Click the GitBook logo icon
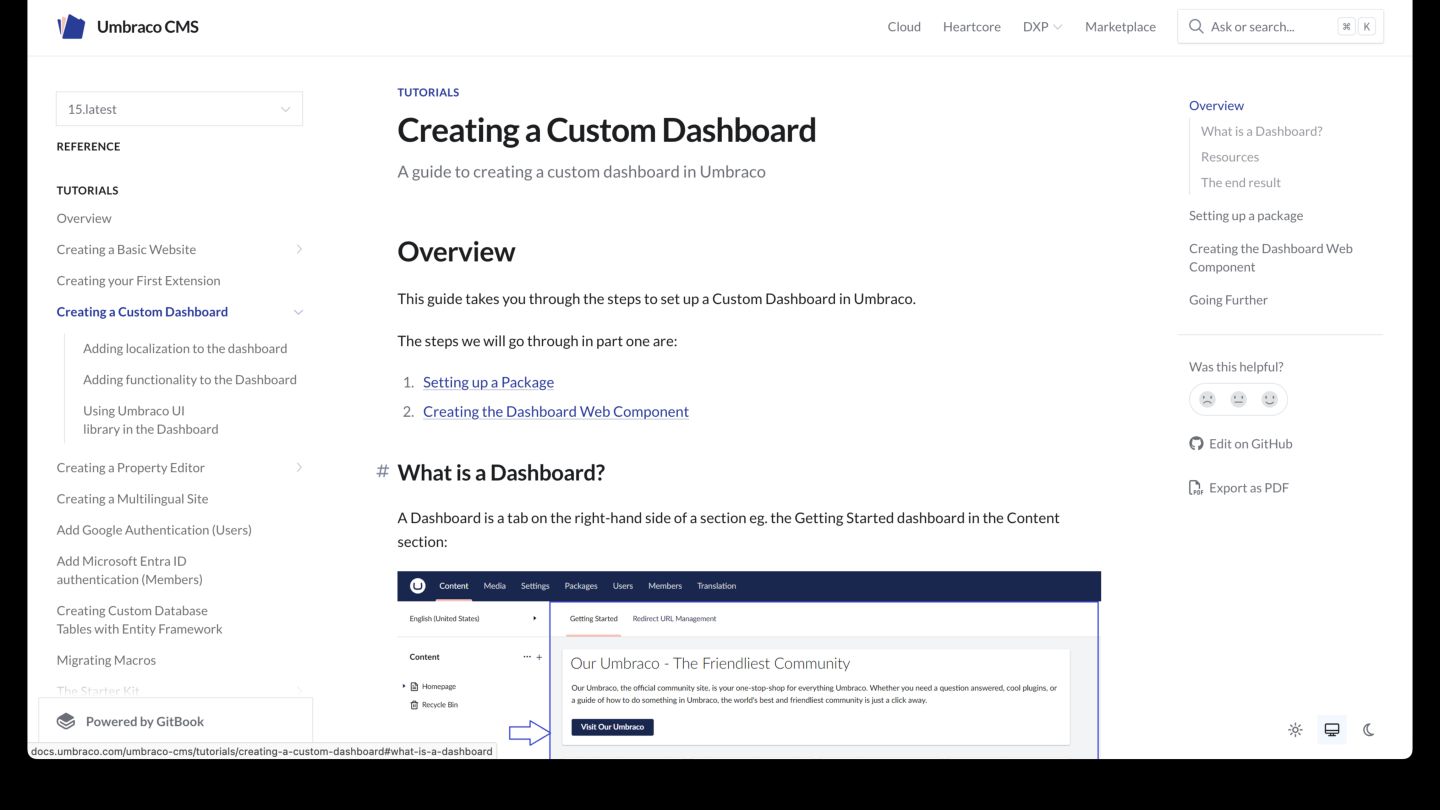 coord(66,721)
